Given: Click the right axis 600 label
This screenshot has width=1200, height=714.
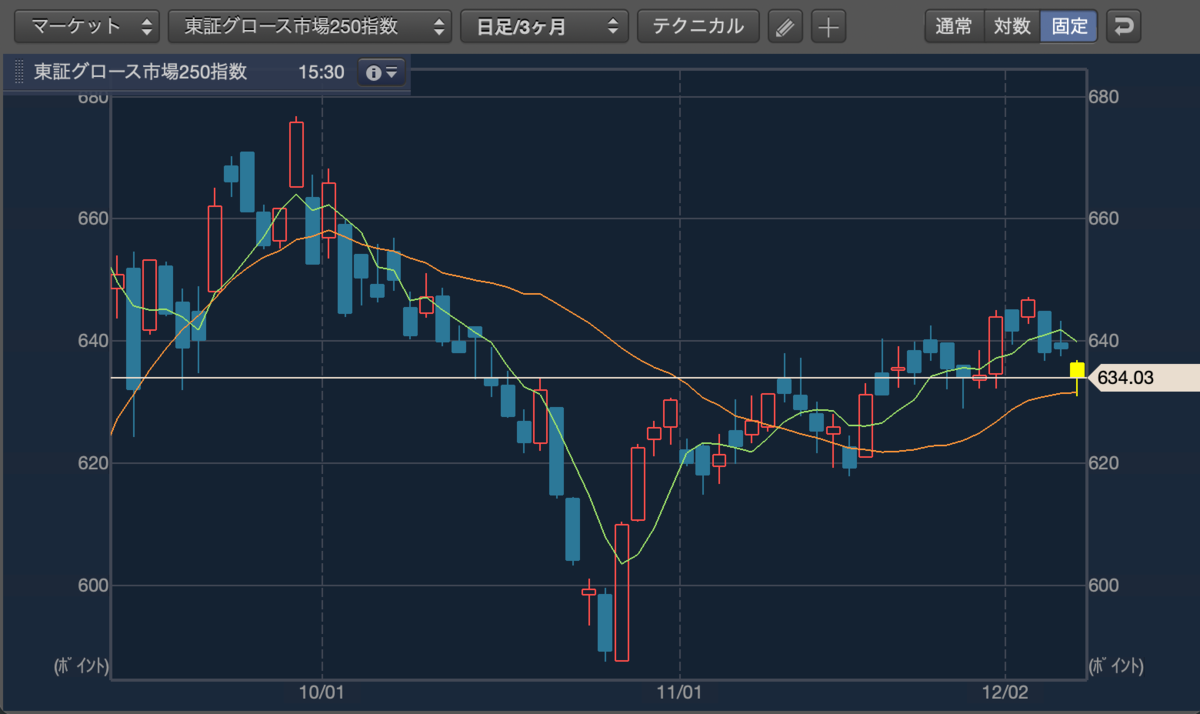Looking at the screenshot, I should point(1104,585).
